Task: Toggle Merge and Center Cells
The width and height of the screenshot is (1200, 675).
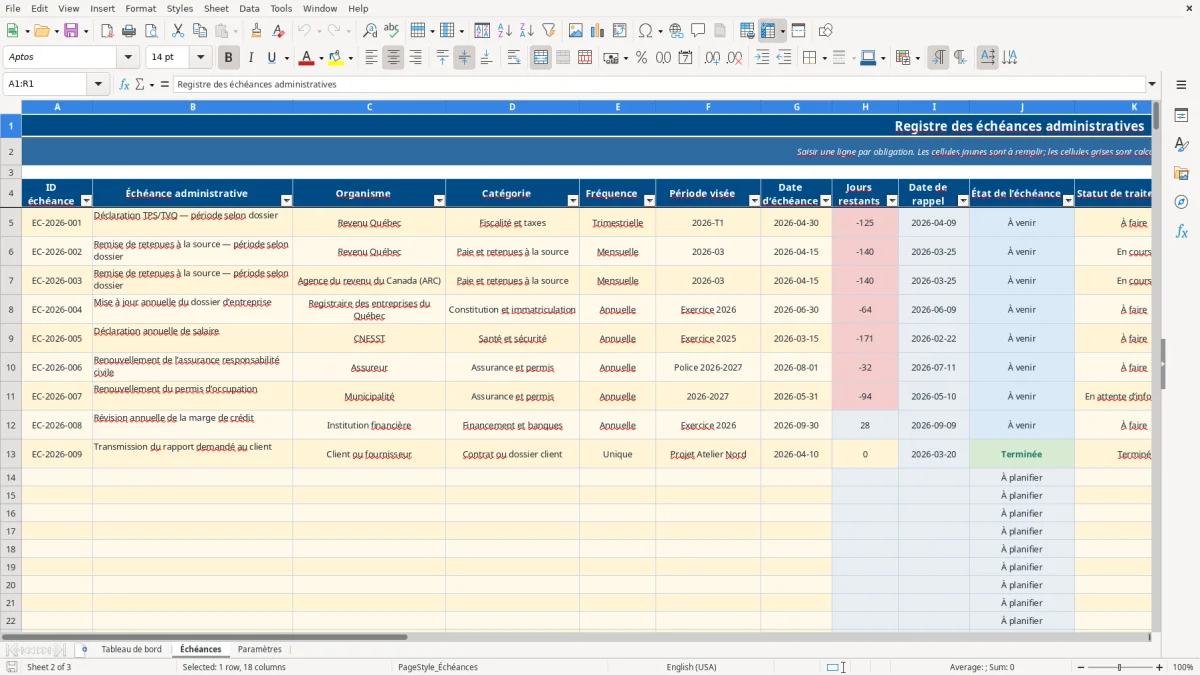Action: [x=541, y=58]
